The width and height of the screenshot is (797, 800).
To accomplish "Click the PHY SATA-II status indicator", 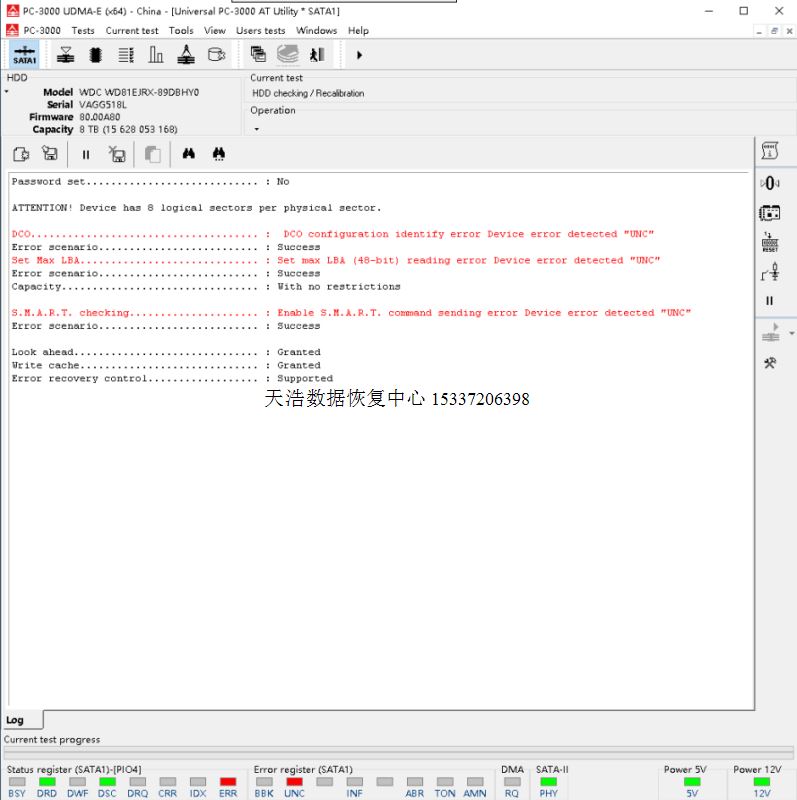I will 548,782.
